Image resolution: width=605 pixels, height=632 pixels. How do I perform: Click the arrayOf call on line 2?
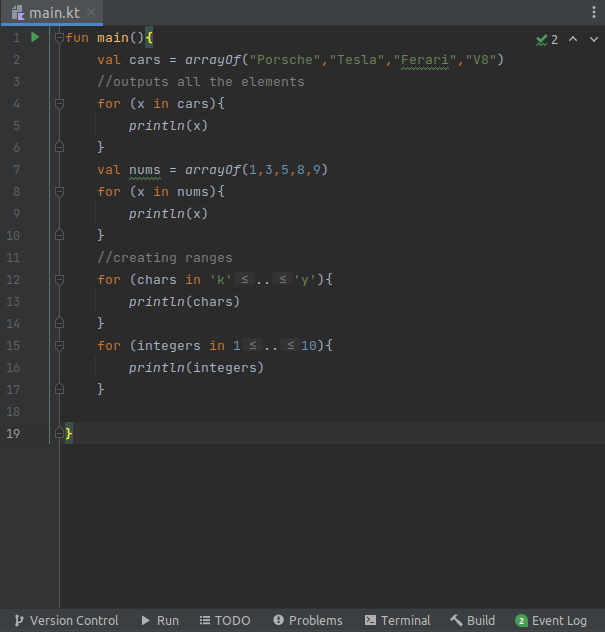click(213, 60)
